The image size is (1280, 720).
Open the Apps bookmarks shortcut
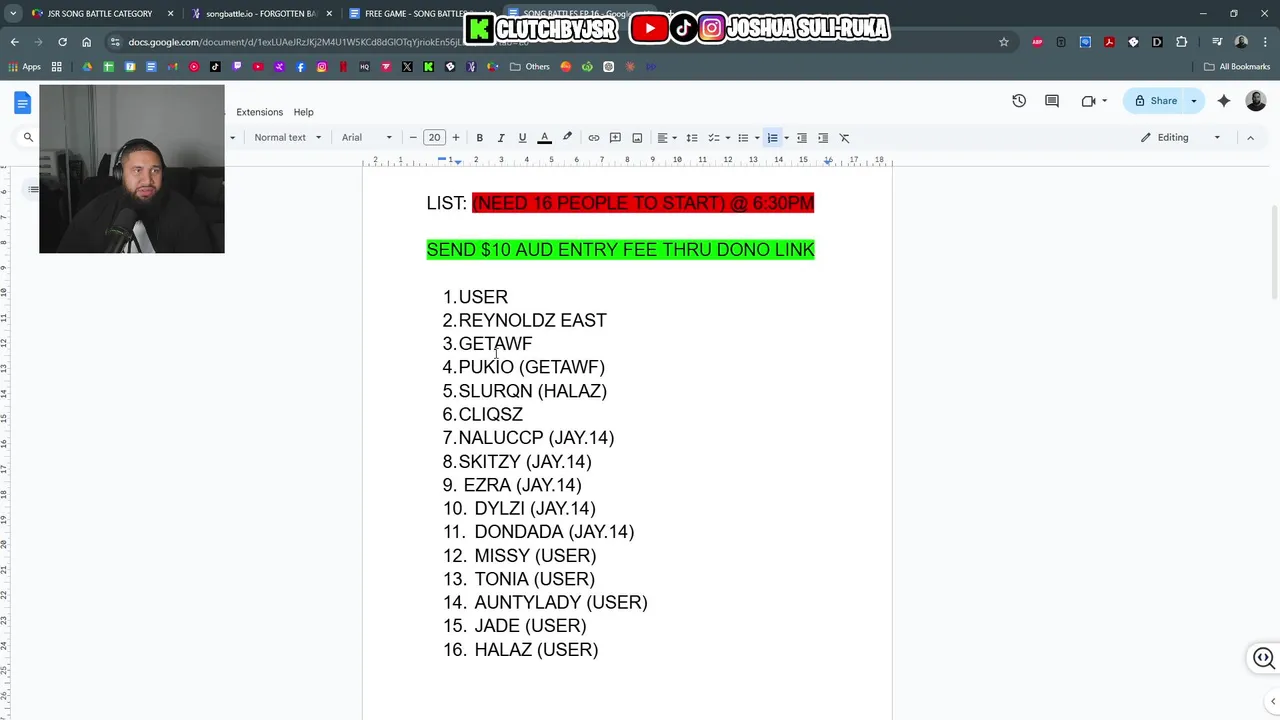coord(25,67)
